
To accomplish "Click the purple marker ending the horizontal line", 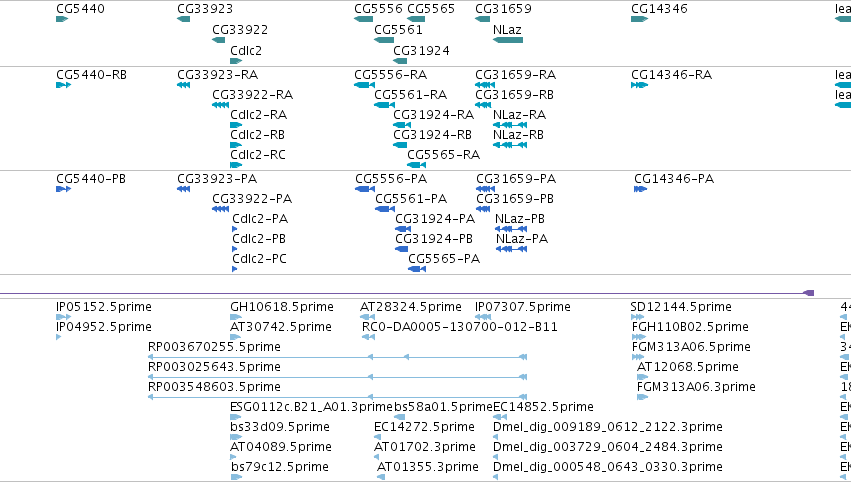I will [809, 293].
